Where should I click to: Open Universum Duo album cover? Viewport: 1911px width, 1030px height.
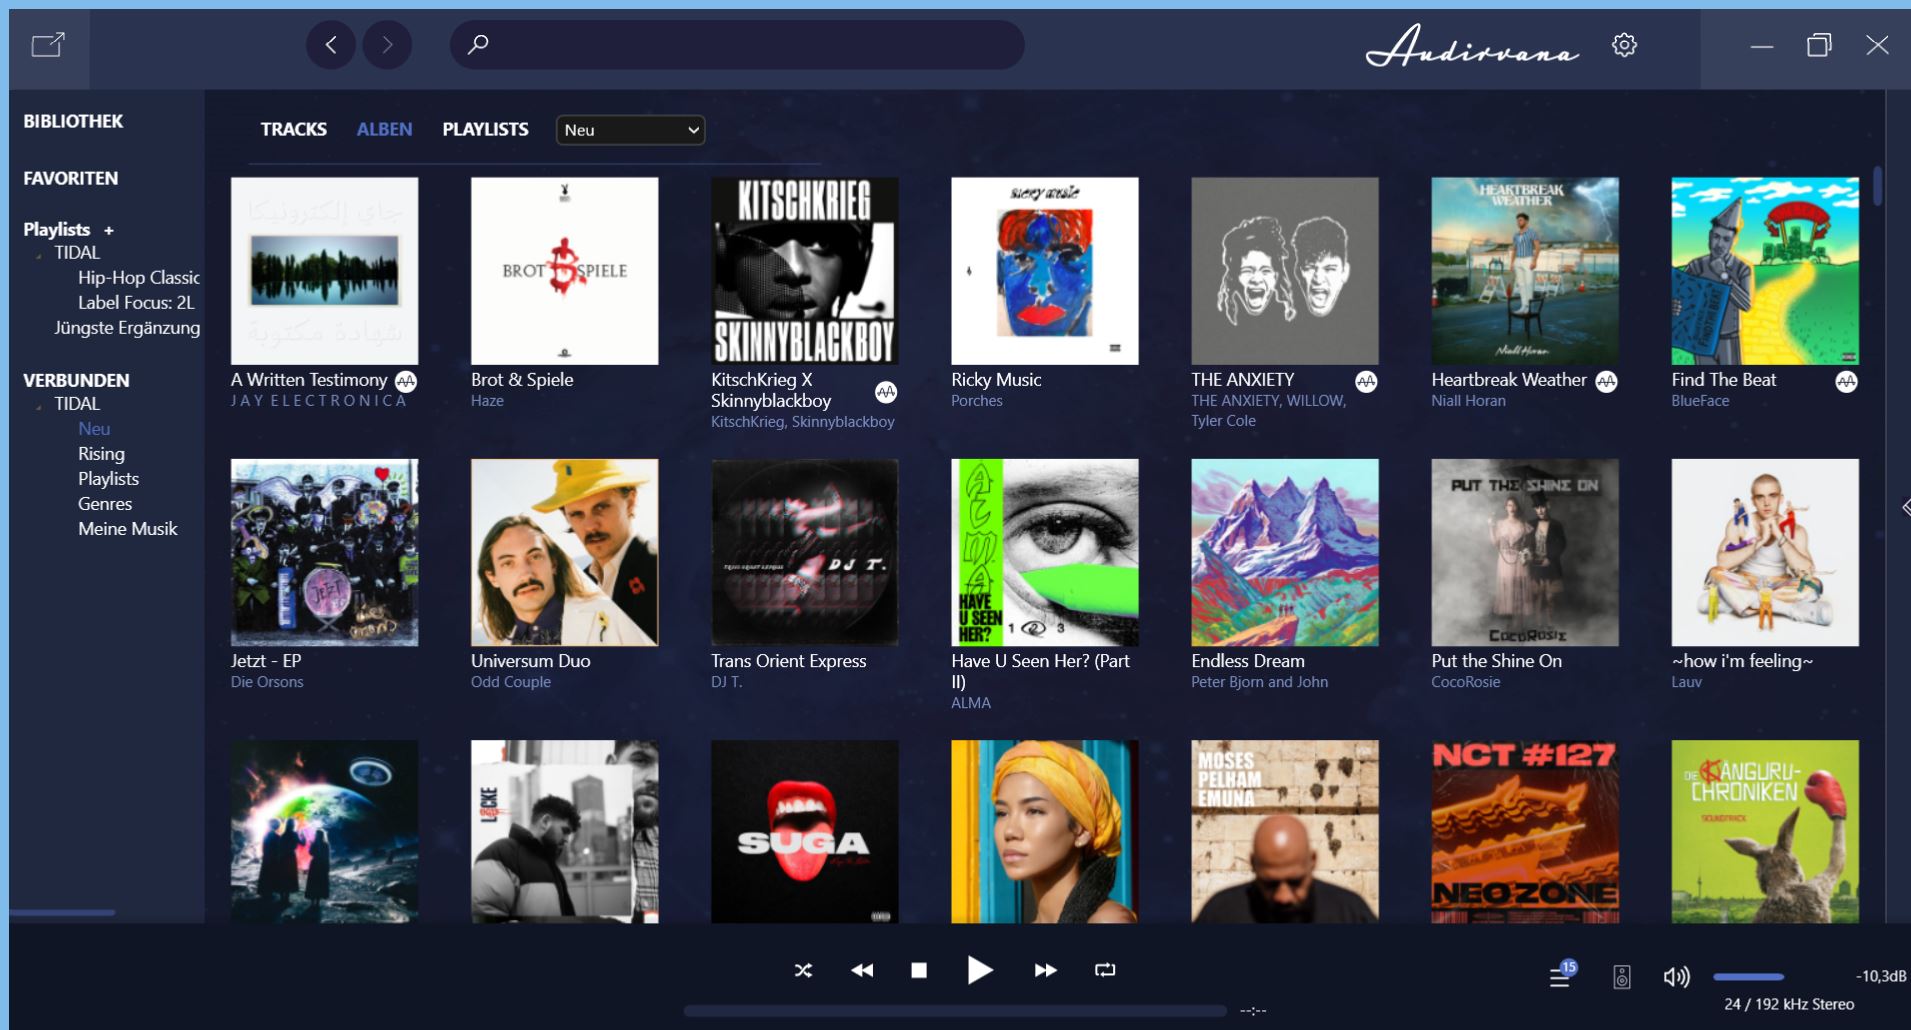tap(565, 552)
